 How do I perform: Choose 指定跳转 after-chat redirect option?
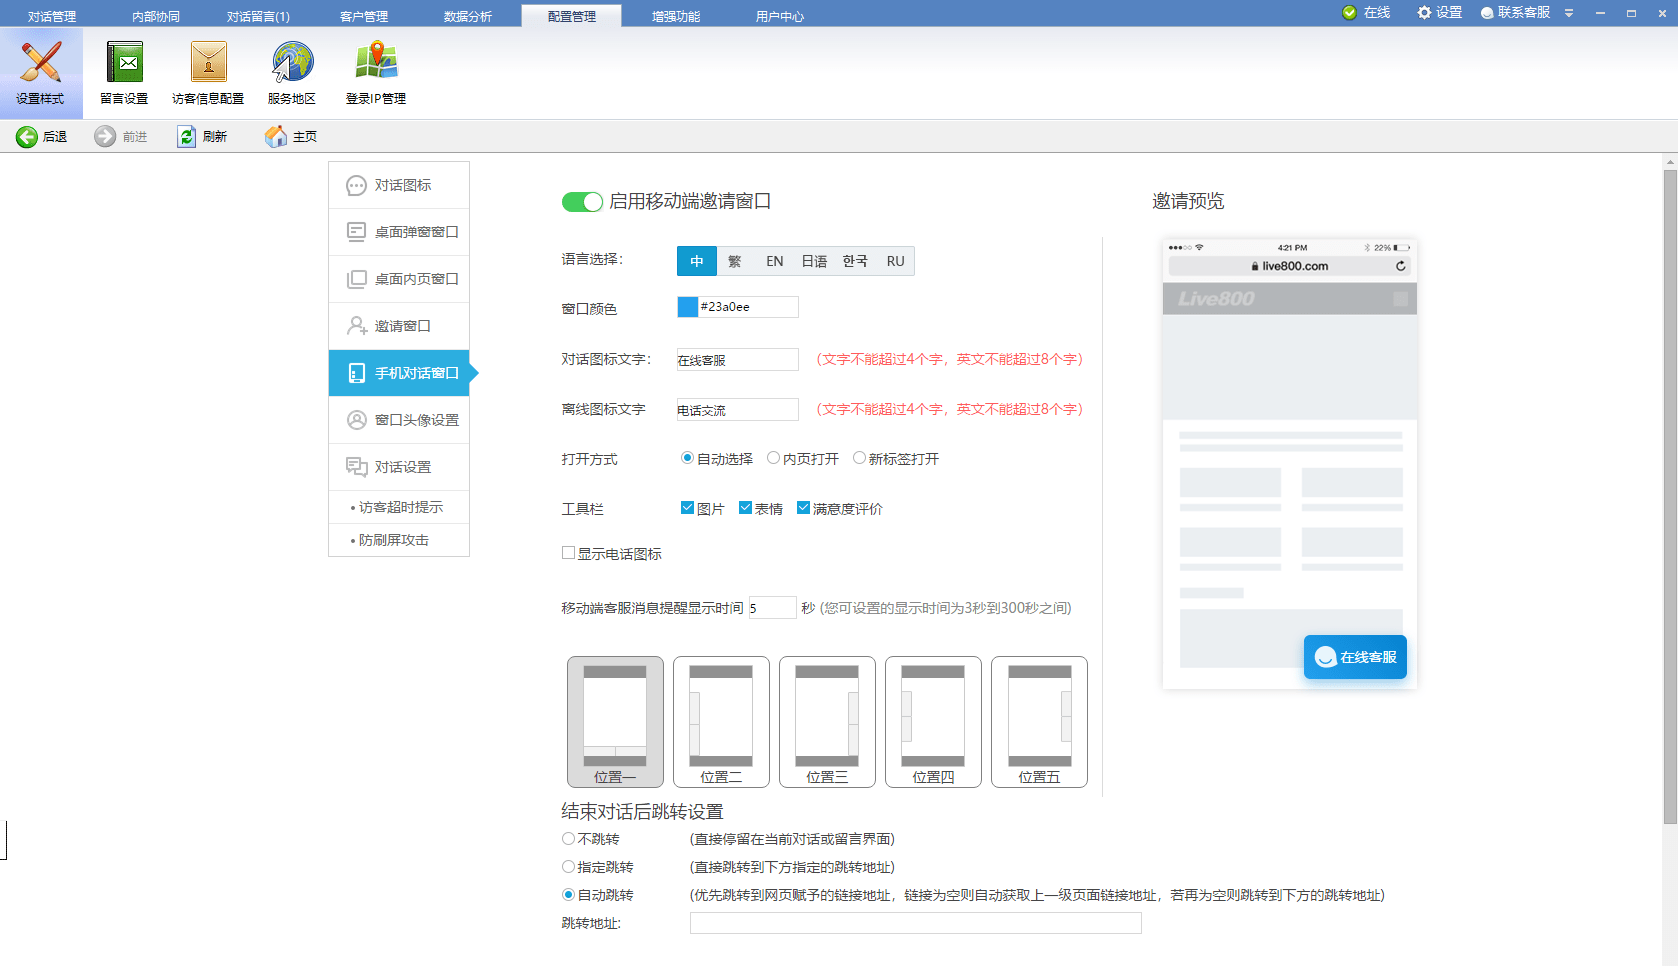[568, 867]
